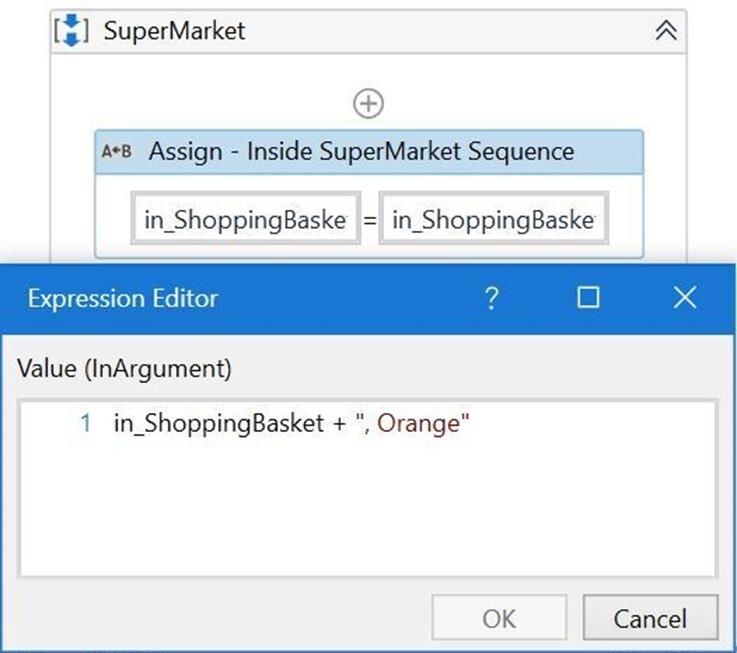Open Expression Editor help question mark
This screenshot has height=653, width=737.
[492, 298]
